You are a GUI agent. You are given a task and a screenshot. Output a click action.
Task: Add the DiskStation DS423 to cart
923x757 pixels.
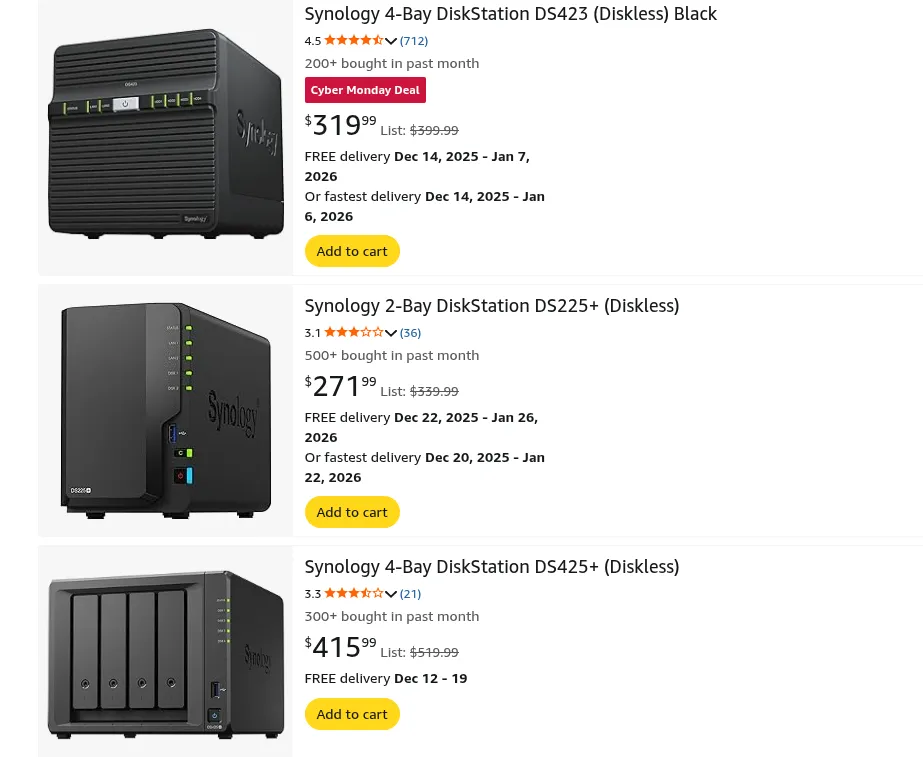pyautogui.click(x=351, y=251)
